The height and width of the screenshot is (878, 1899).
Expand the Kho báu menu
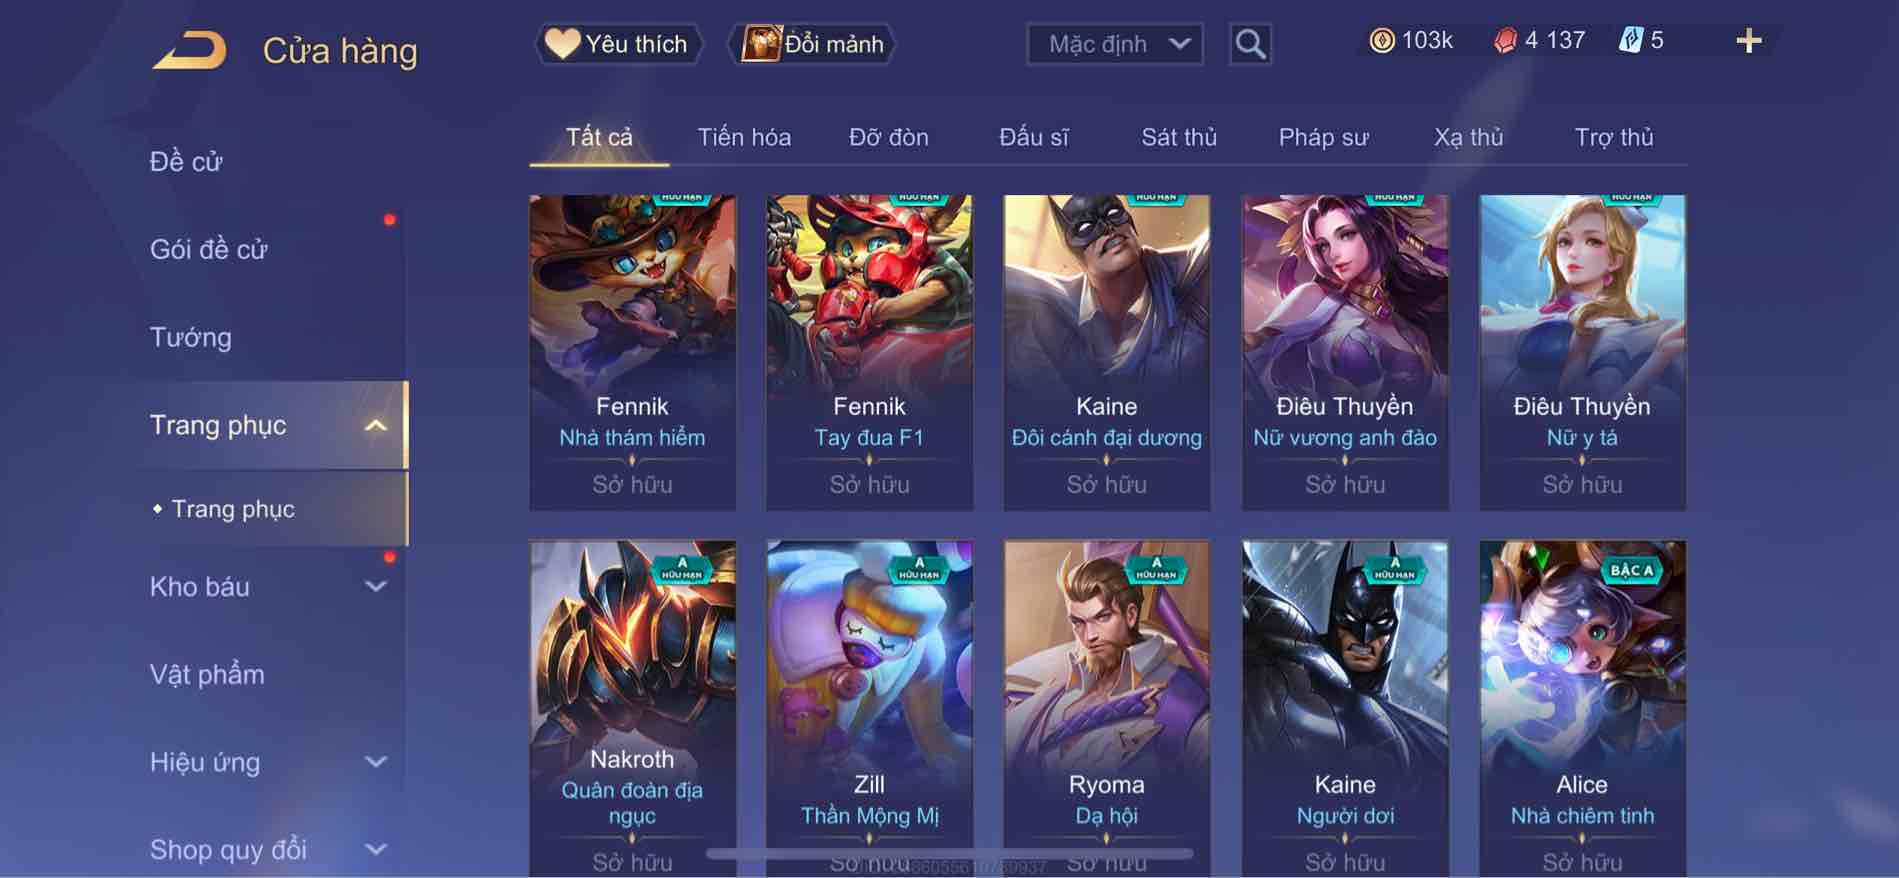pyautogui.click(x=375, y=587)
